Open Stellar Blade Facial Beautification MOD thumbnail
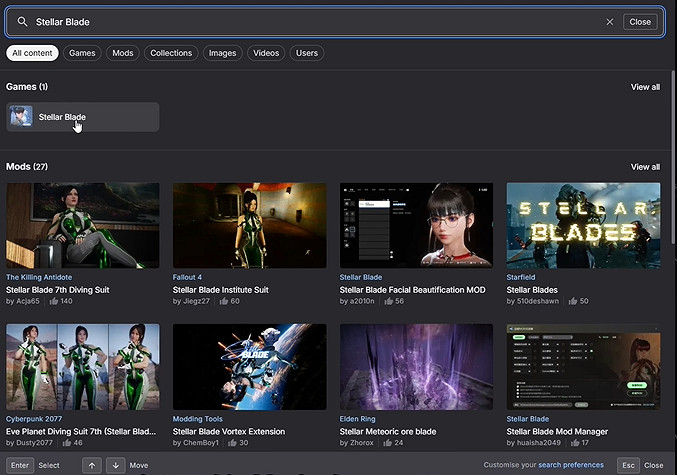The width and height of the screenshot is (677, 475). click(x=416, y=225)
